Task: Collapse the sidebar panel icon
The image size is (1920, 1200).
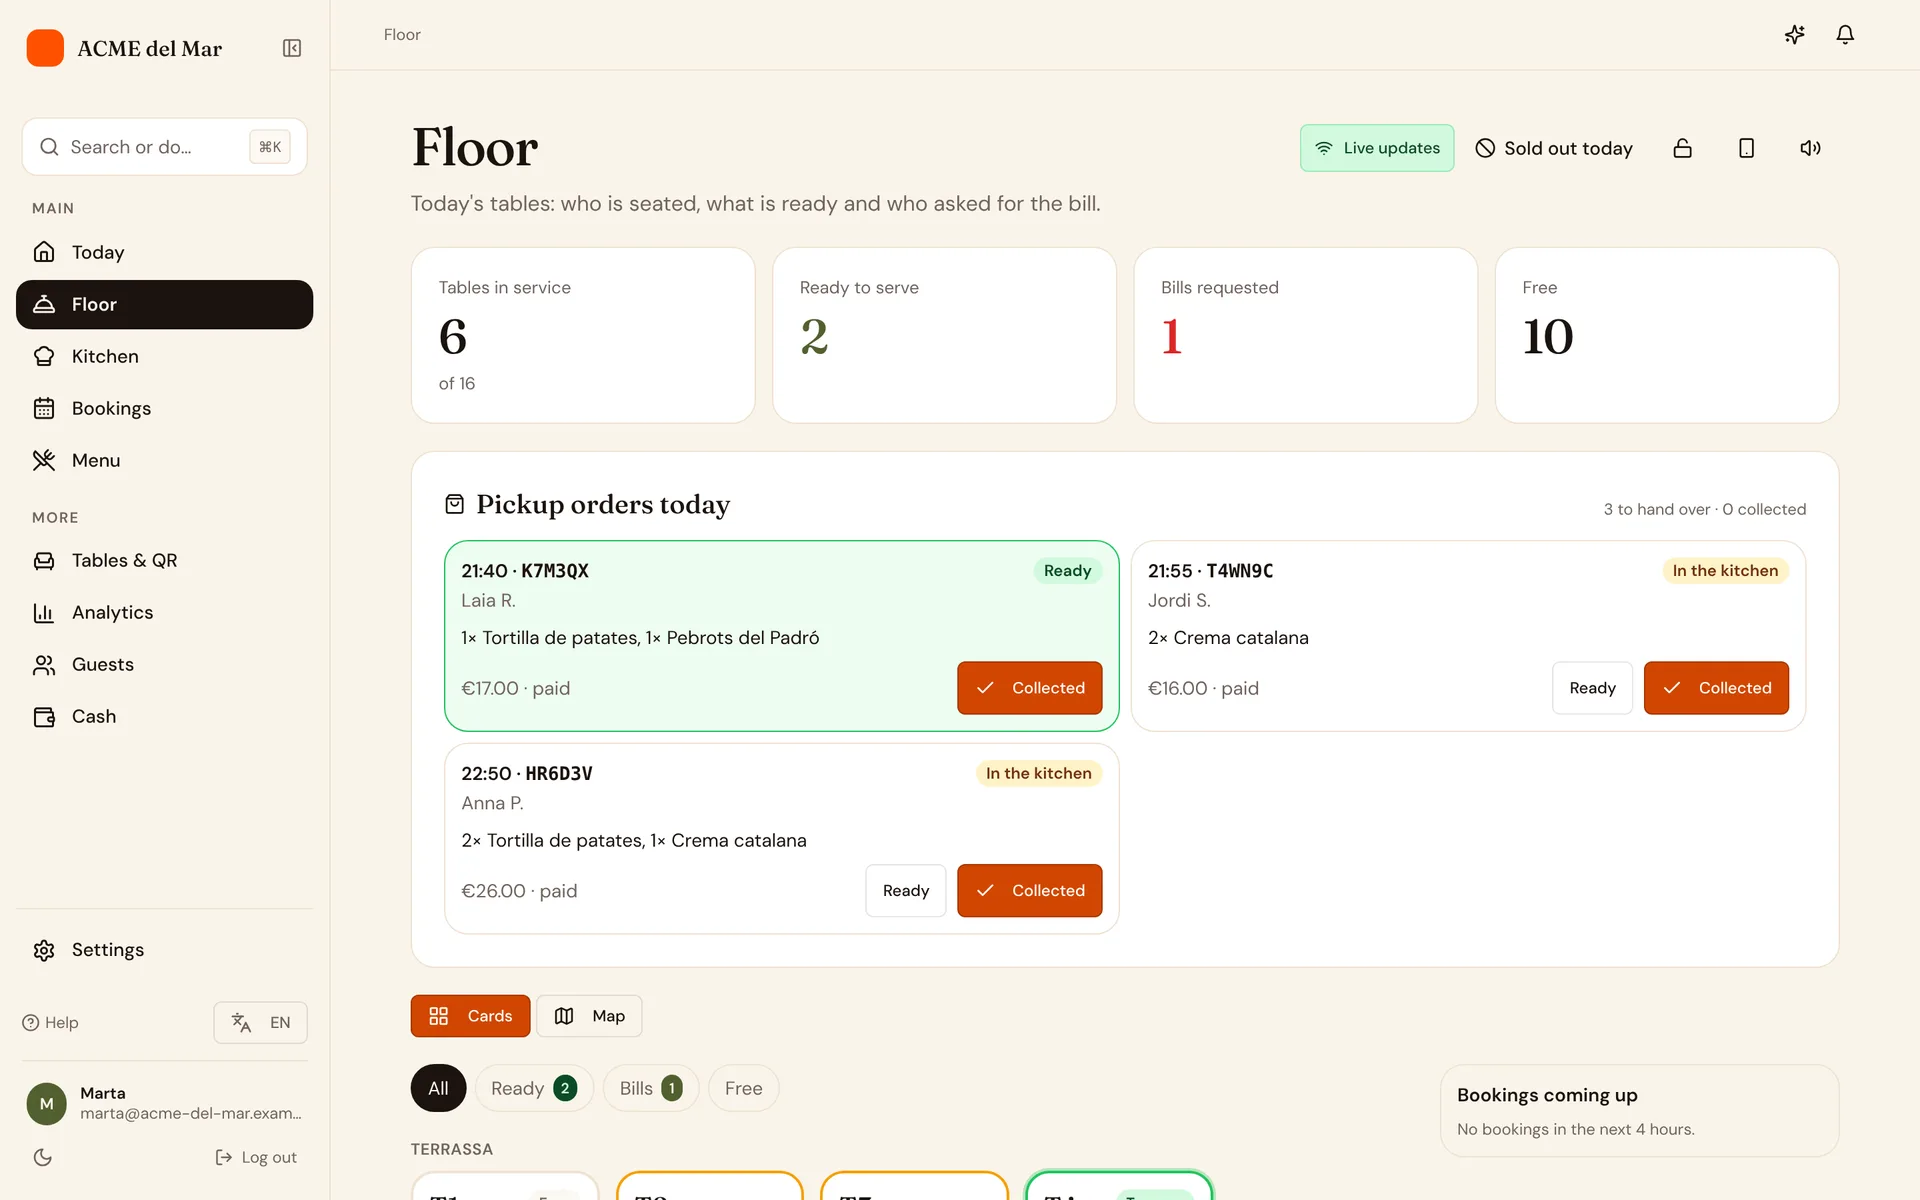Action: 292,48
